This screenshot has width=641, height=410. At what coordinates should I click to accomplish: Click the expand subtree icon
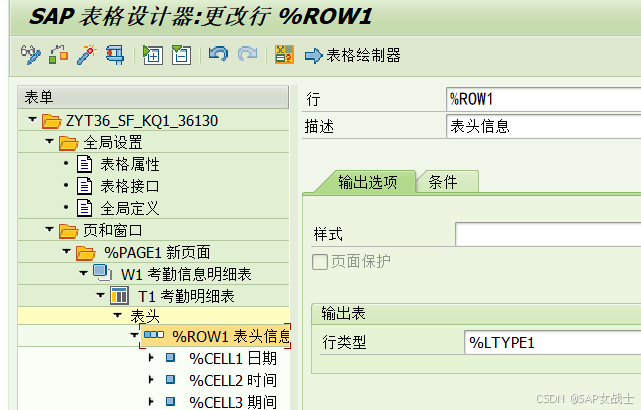pyautogui.click(x=153, y=55)
